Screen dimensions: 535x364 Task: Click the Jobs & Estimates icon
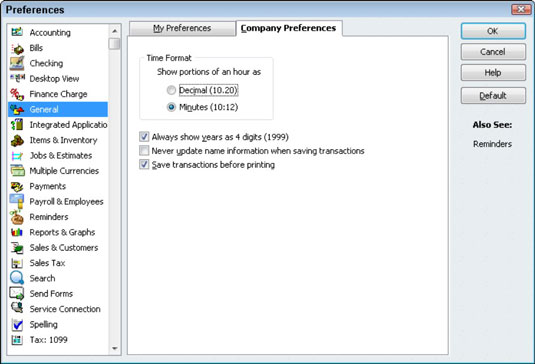(x=17, y=156)
